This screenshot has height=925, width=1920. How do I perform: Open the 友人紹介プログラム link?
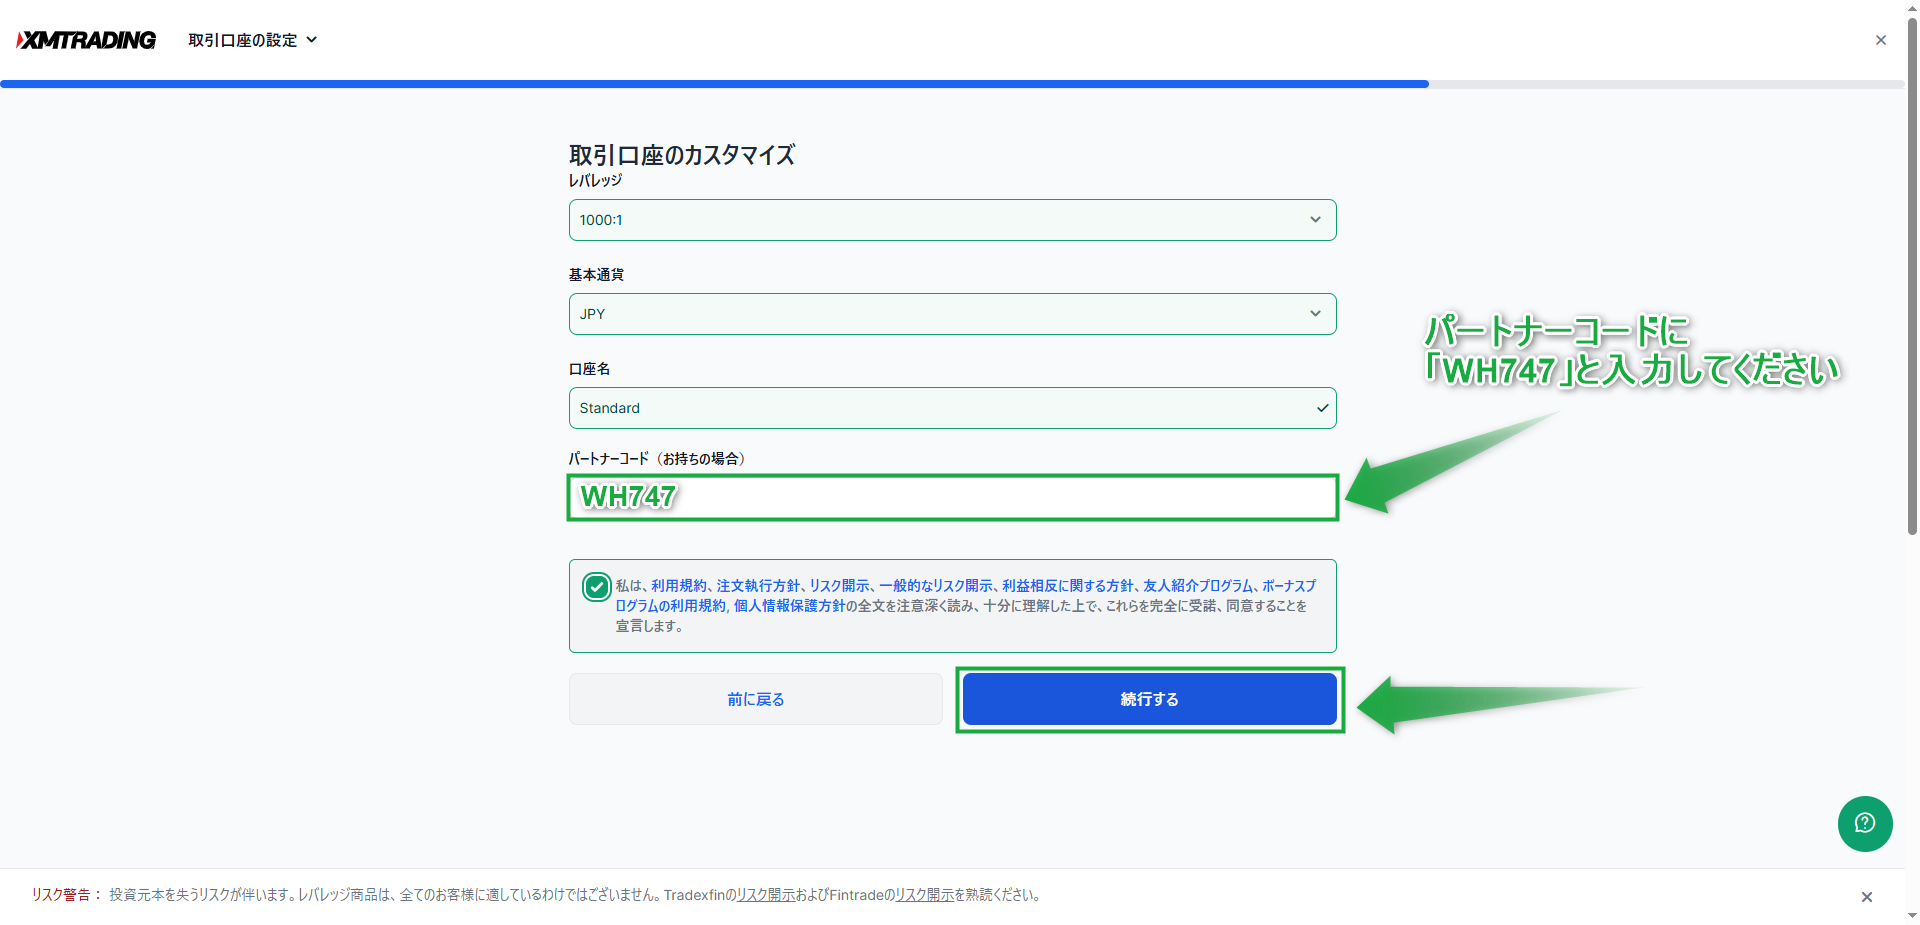pyautogui.click(x=1197, y=586)
